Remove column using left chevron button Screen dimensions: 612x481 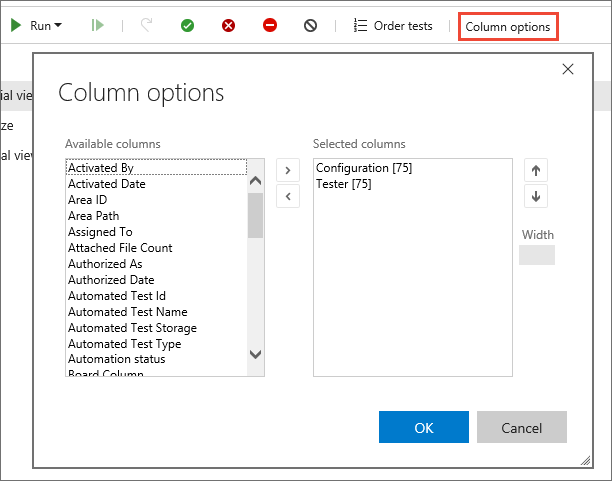[288, 196]
